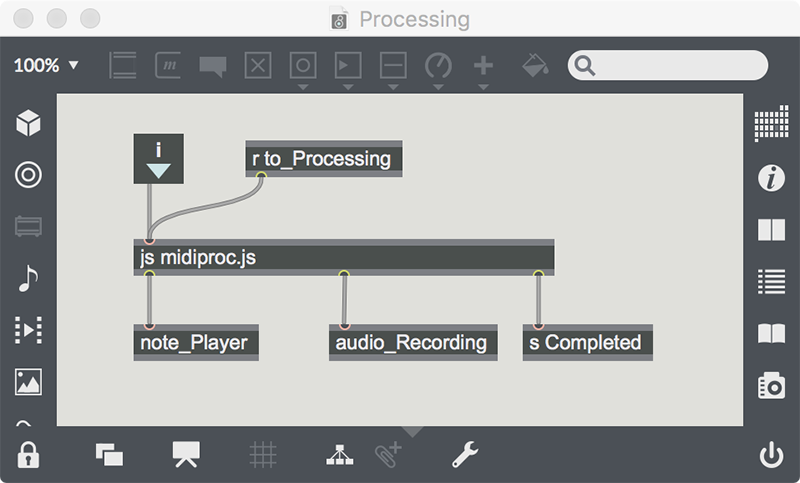Toggle audio power button on
Viewport: 800px width, 483px height.
[x=771, y=454]
